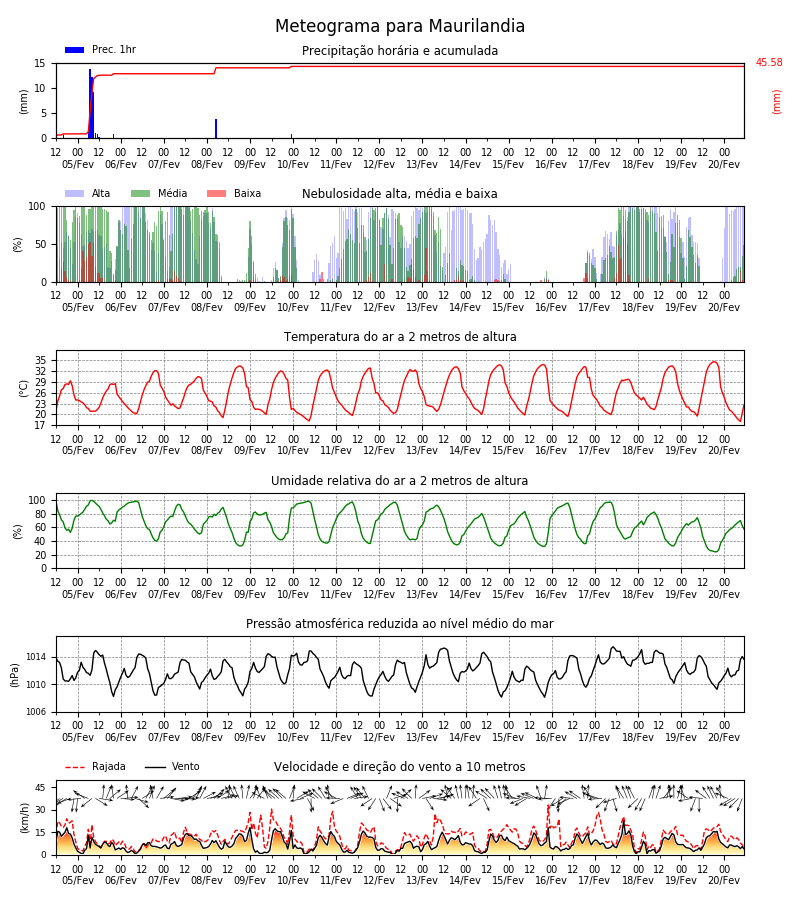The height and width of the screenshot is (900, 800).
Task: Click the red 45.58 accumulated total label
Action: point(769,63)
